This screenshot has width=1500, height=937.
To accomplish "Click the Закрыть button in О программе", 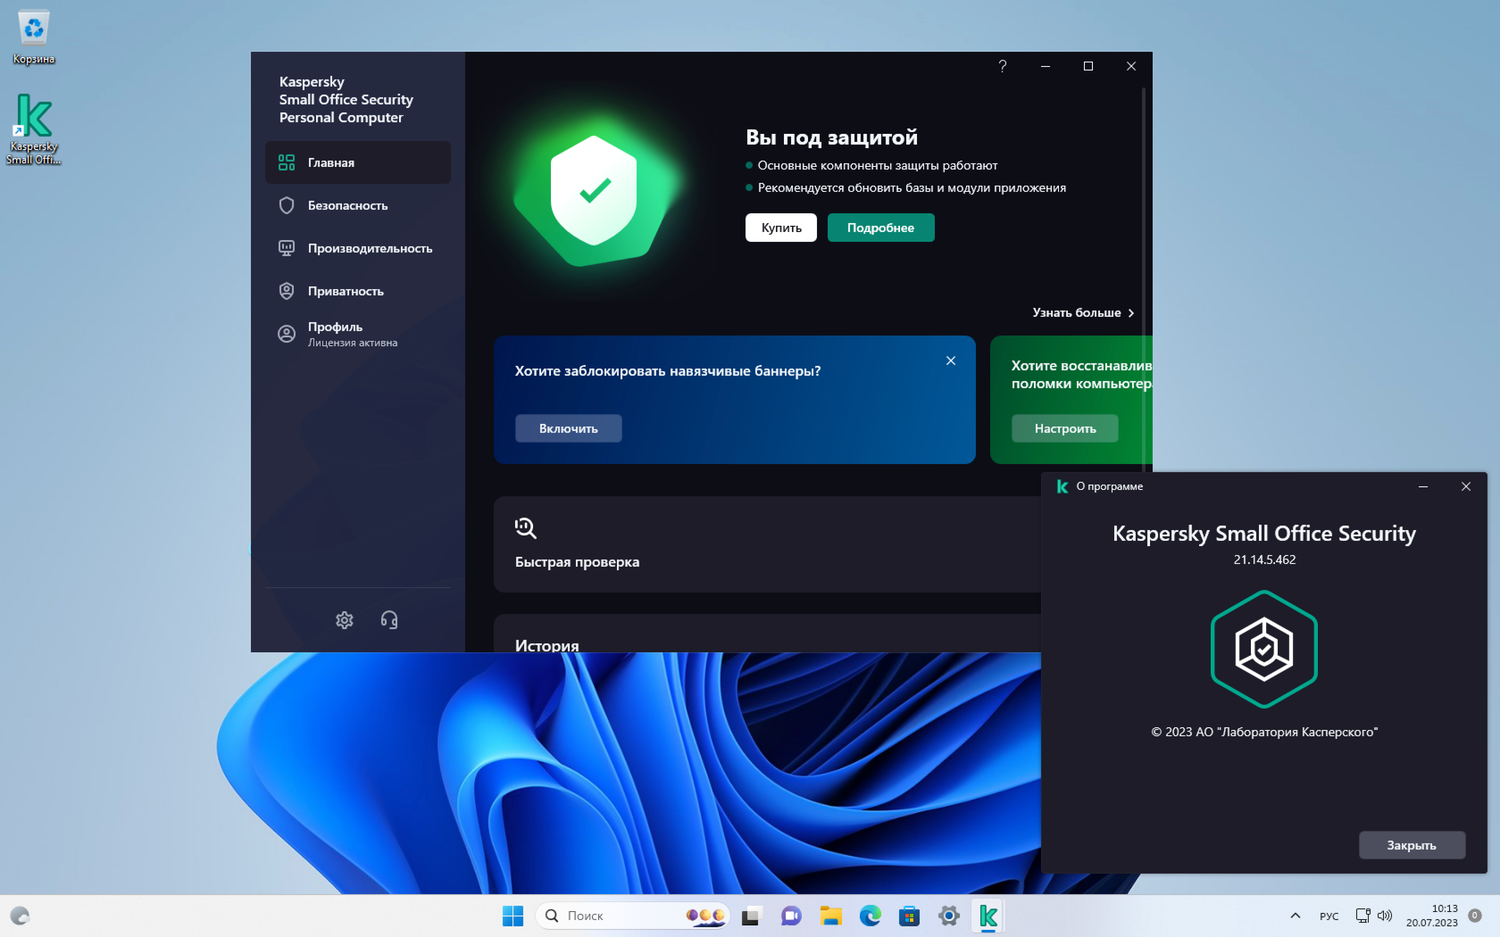I will pyautogui.click(x=1412, y=845).
